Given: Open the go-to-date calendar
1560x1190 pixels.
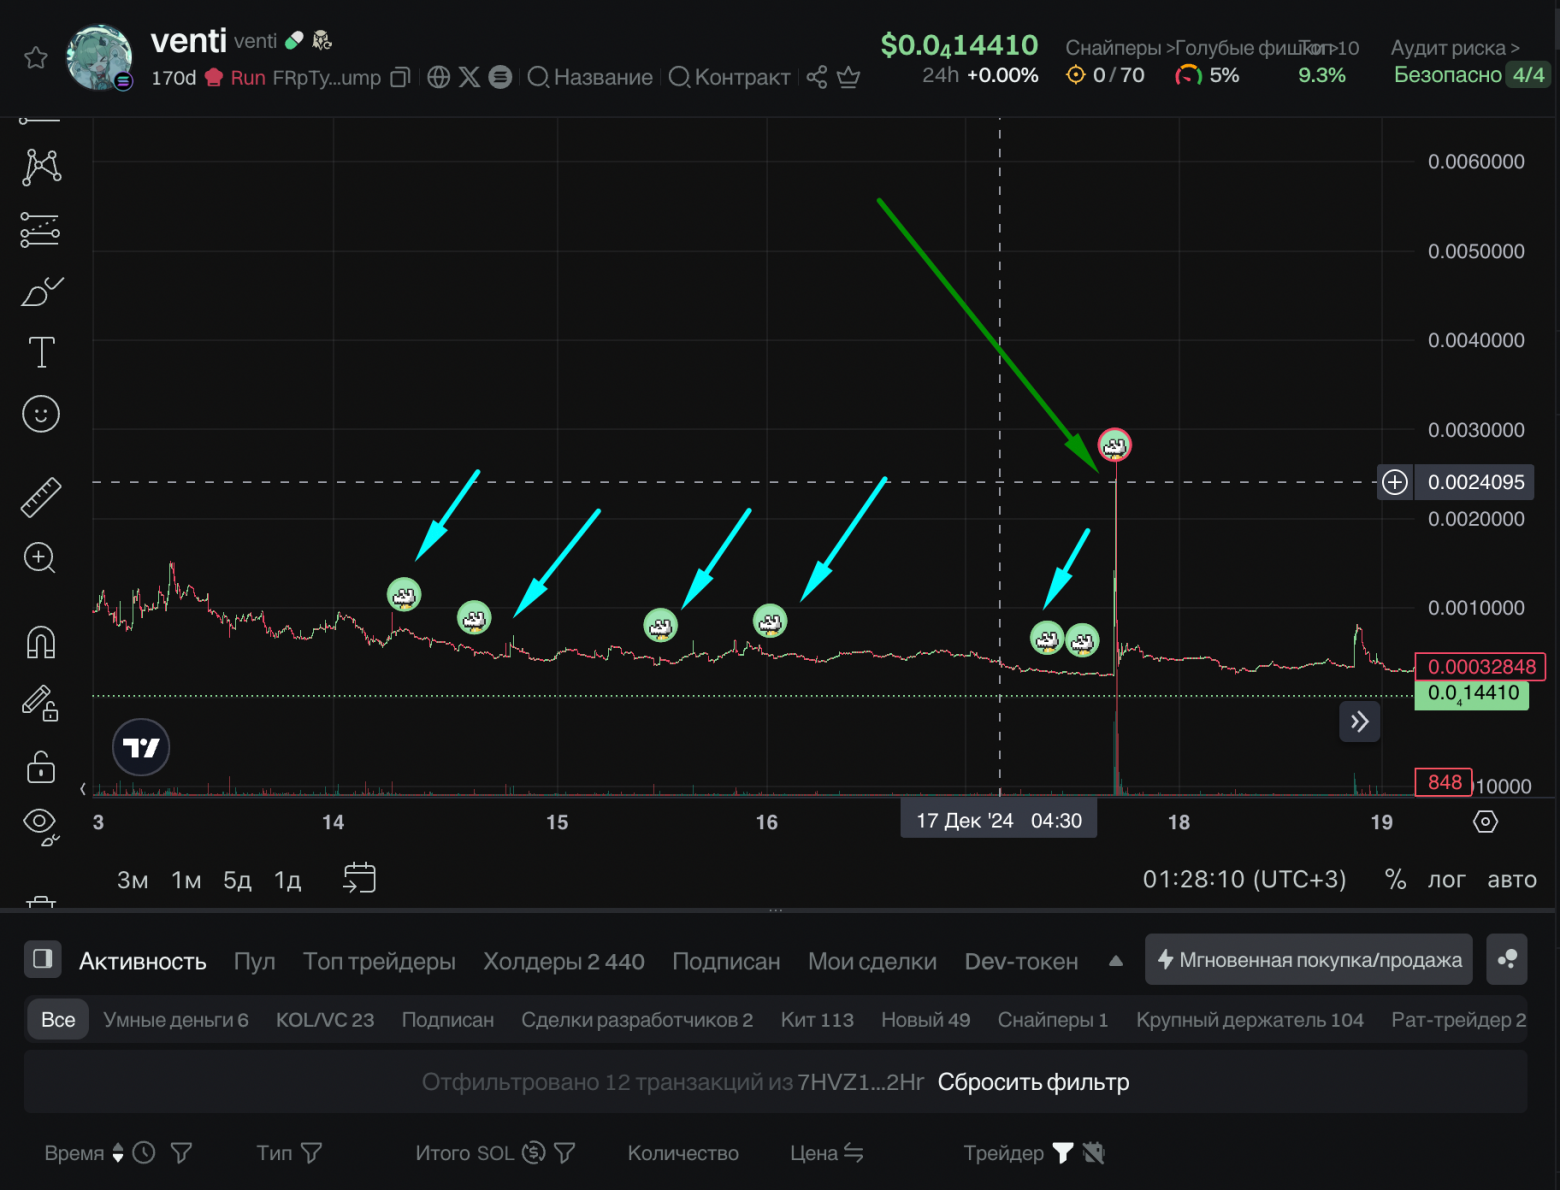Looking at the screenshot, I should coord(359,878).
